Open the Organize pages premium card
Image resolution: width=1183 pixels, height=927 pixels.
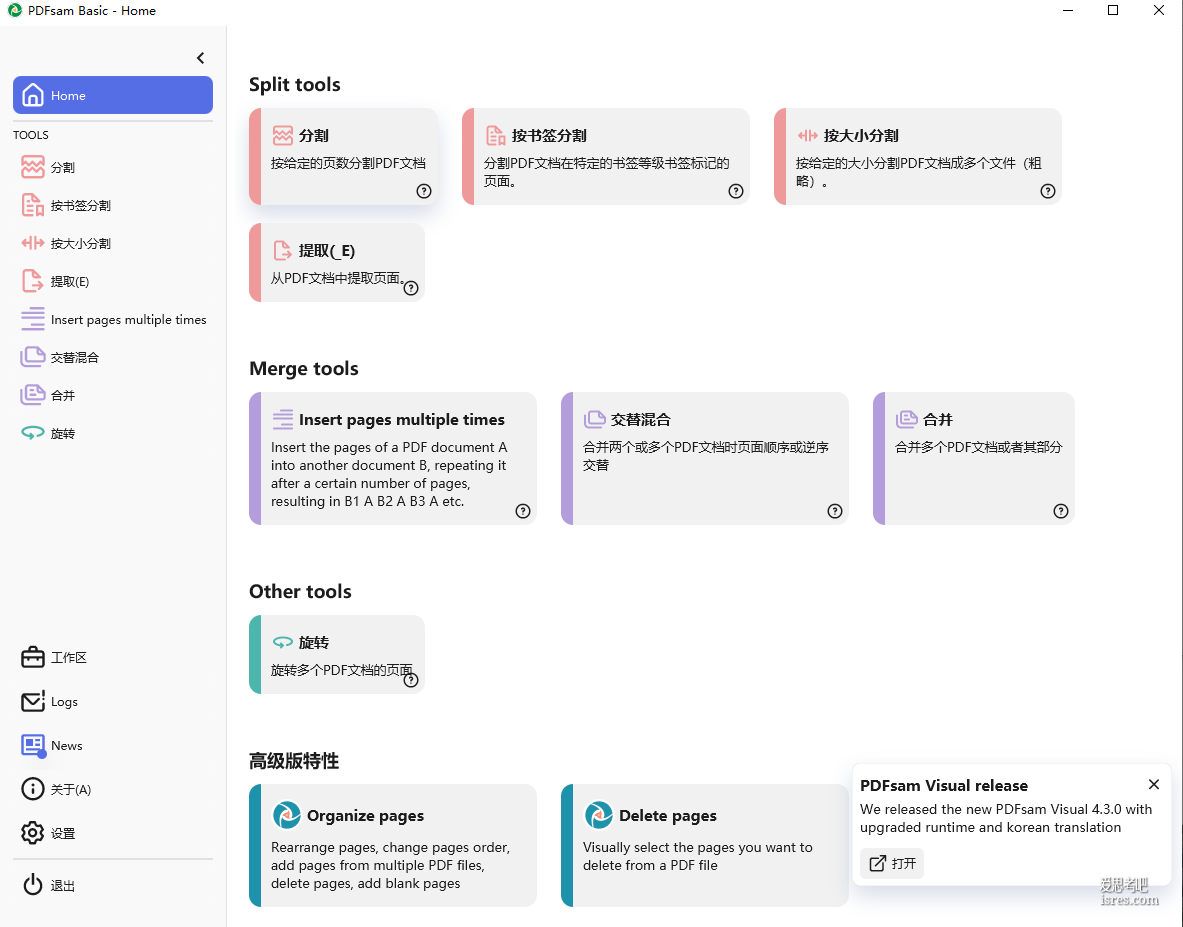pyautogui.click(x=392, y=845)
